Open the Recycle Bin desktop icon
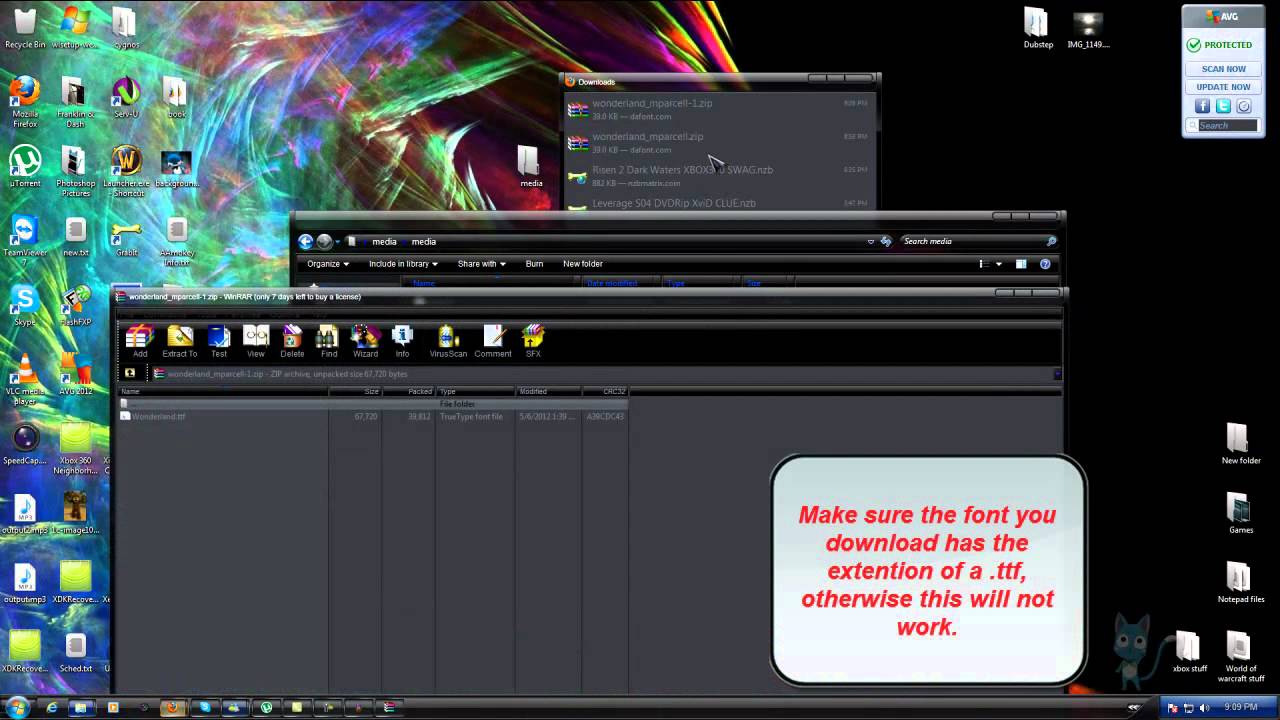1280x720 pixels. click(x=25, y=28)
